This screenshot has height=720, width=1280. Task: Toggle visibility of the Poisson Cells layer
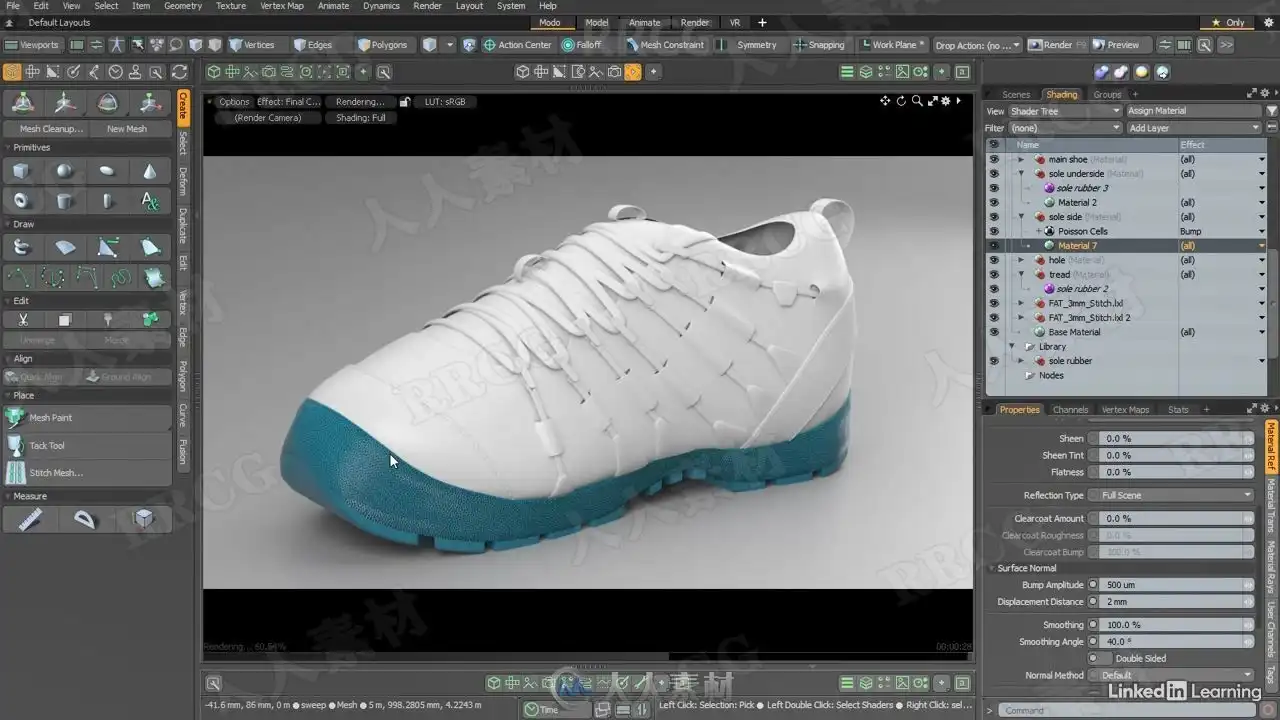click(x=993, y=231)
